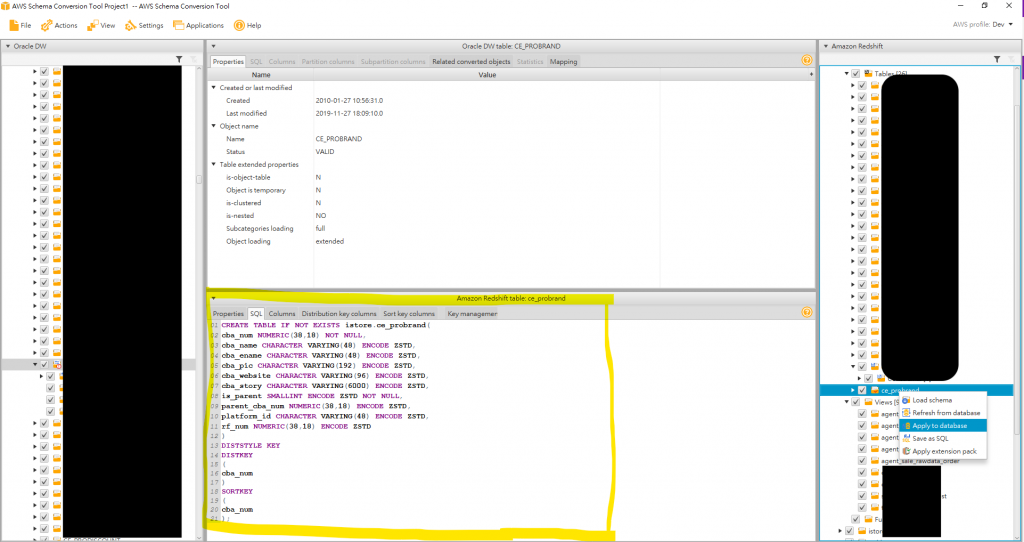Collapse 'Object name' property group
Viewport: 1024px width, 542px height.
214,126
